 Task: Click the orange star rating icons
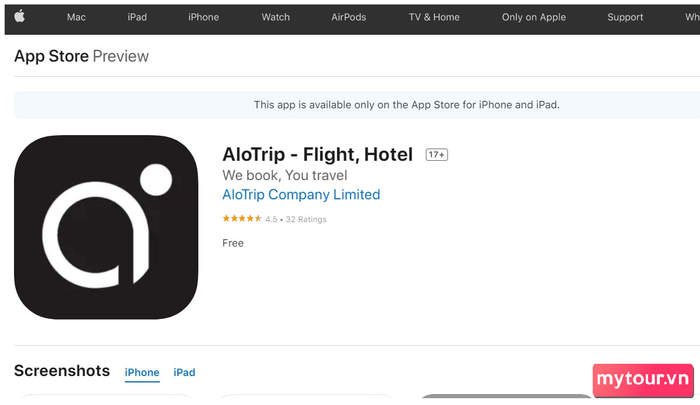click(242, 218)
